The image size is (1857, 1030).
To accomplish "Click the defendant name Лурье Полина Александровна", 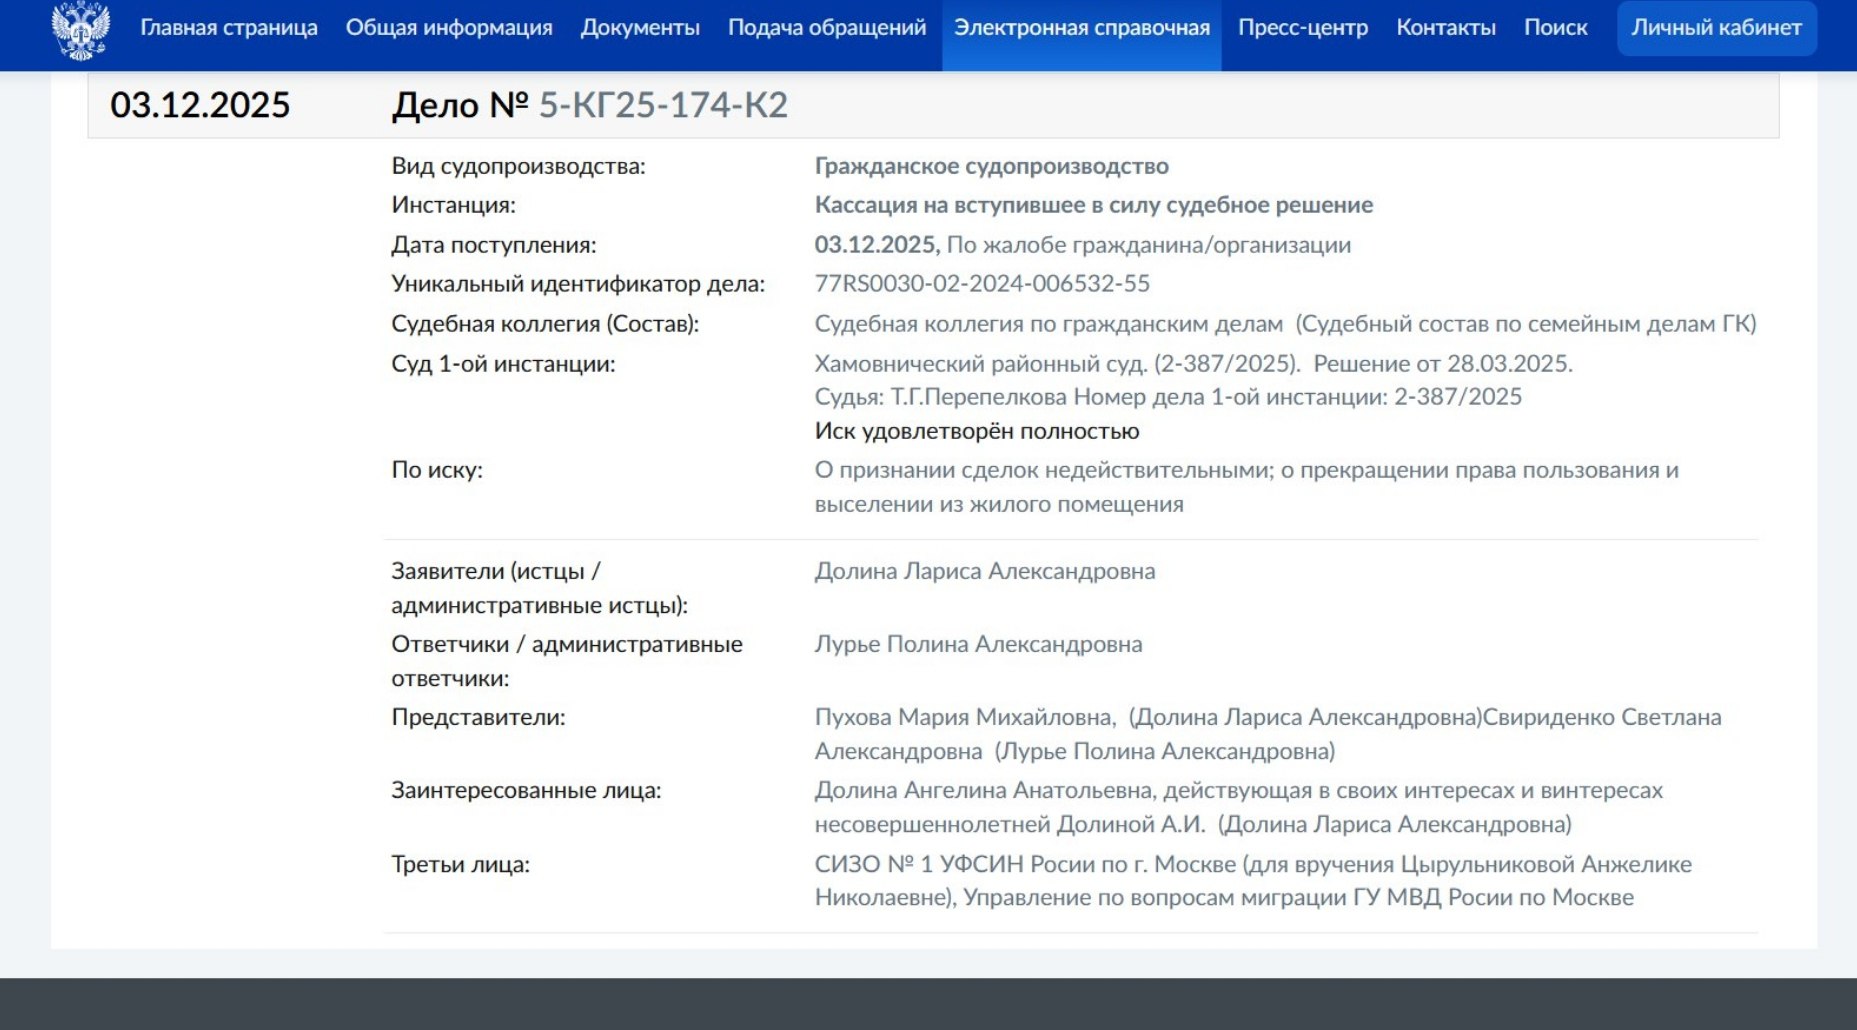I will point(978,644).
